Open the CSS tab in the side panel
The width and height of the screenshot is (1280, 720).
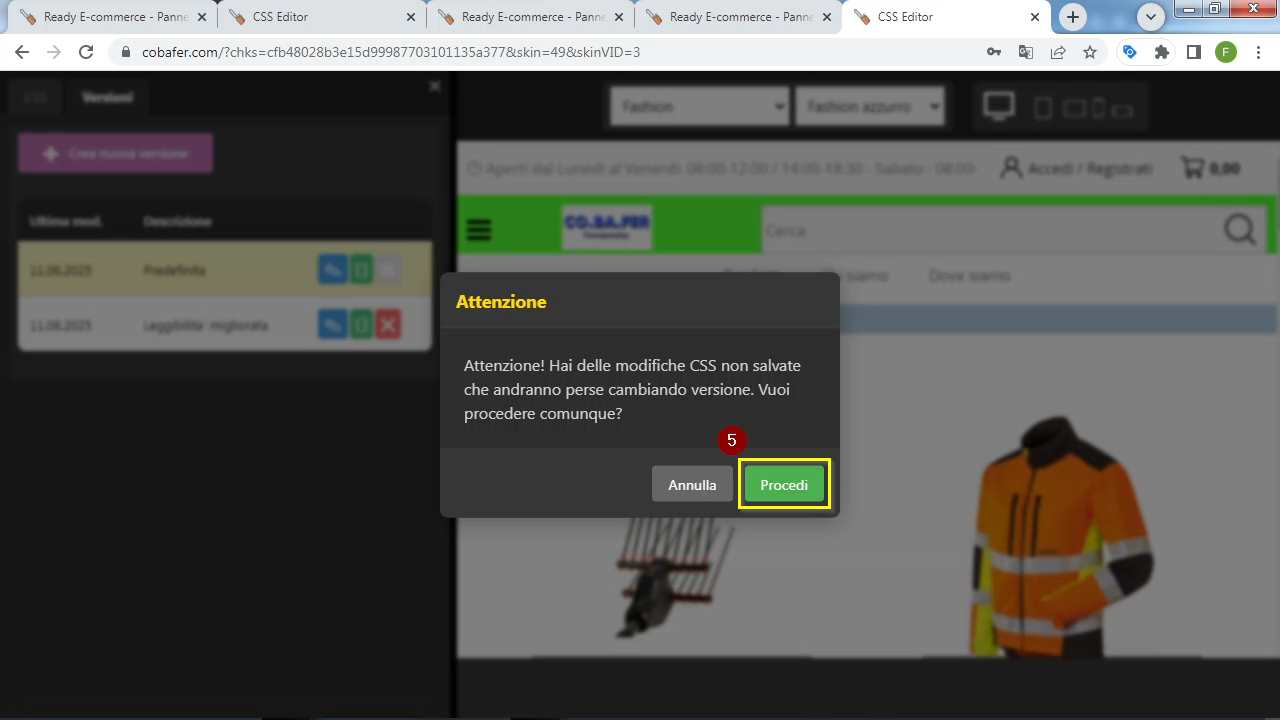point(35,97)
